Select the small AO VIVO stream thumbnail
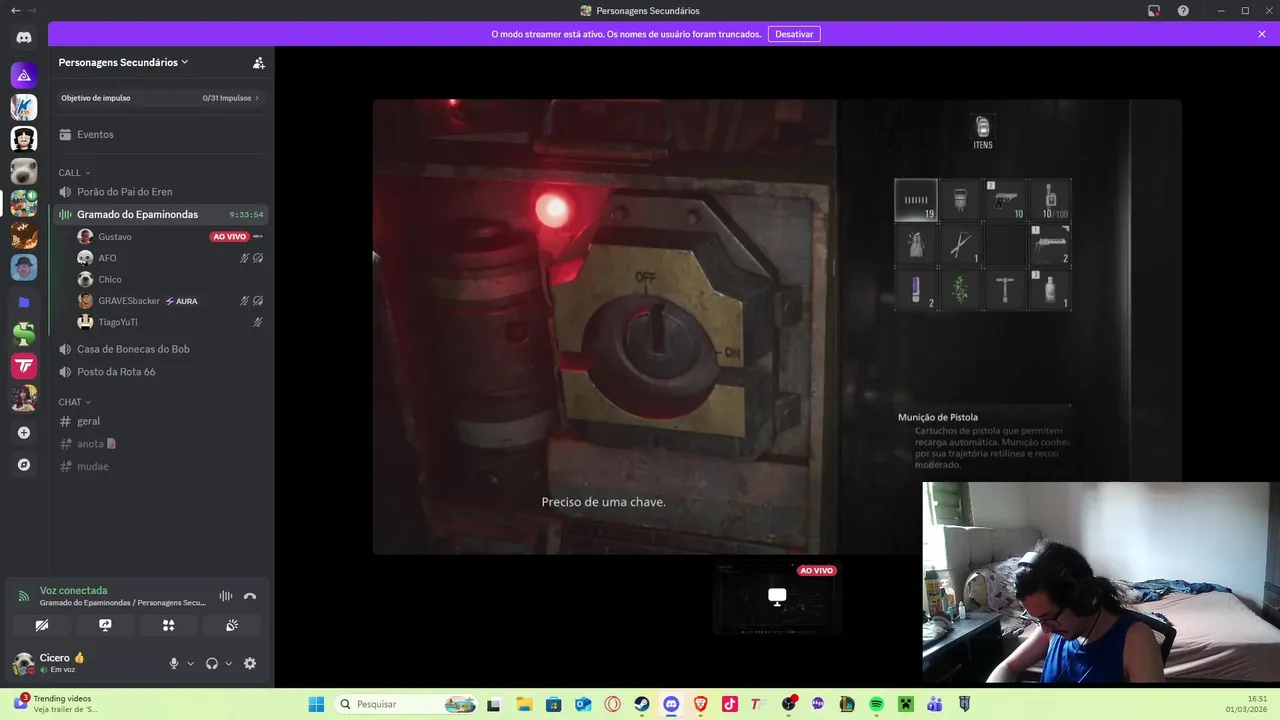The height and width of the screenshot is (720, 1280). (x=777, y=597)
